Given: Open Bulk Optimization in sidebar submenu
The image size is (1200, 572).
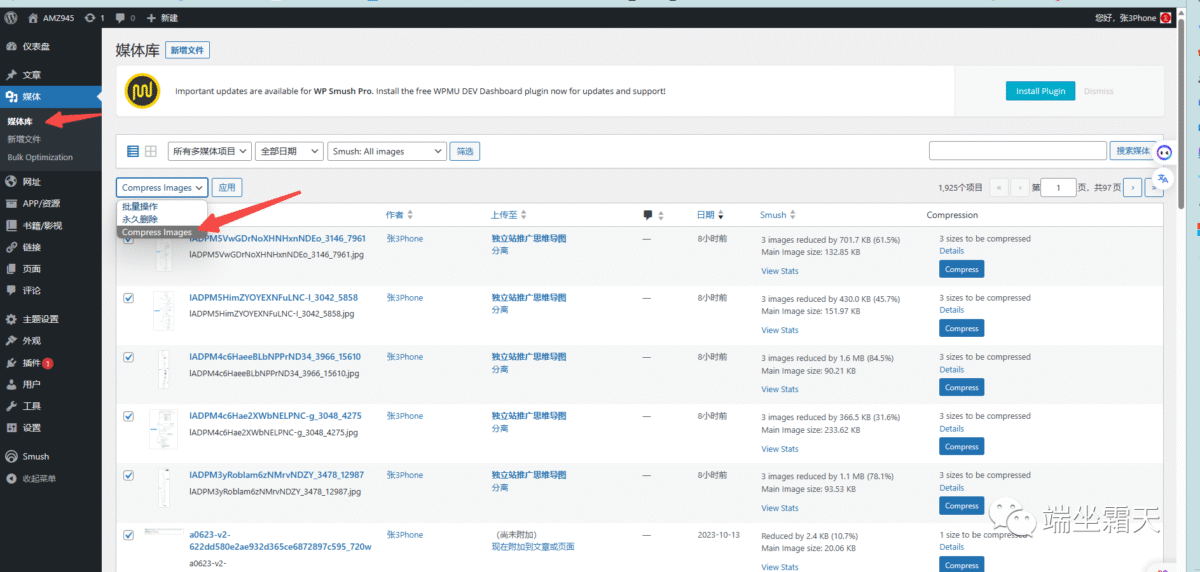Looking at the screenshot, I should (40, 157).
